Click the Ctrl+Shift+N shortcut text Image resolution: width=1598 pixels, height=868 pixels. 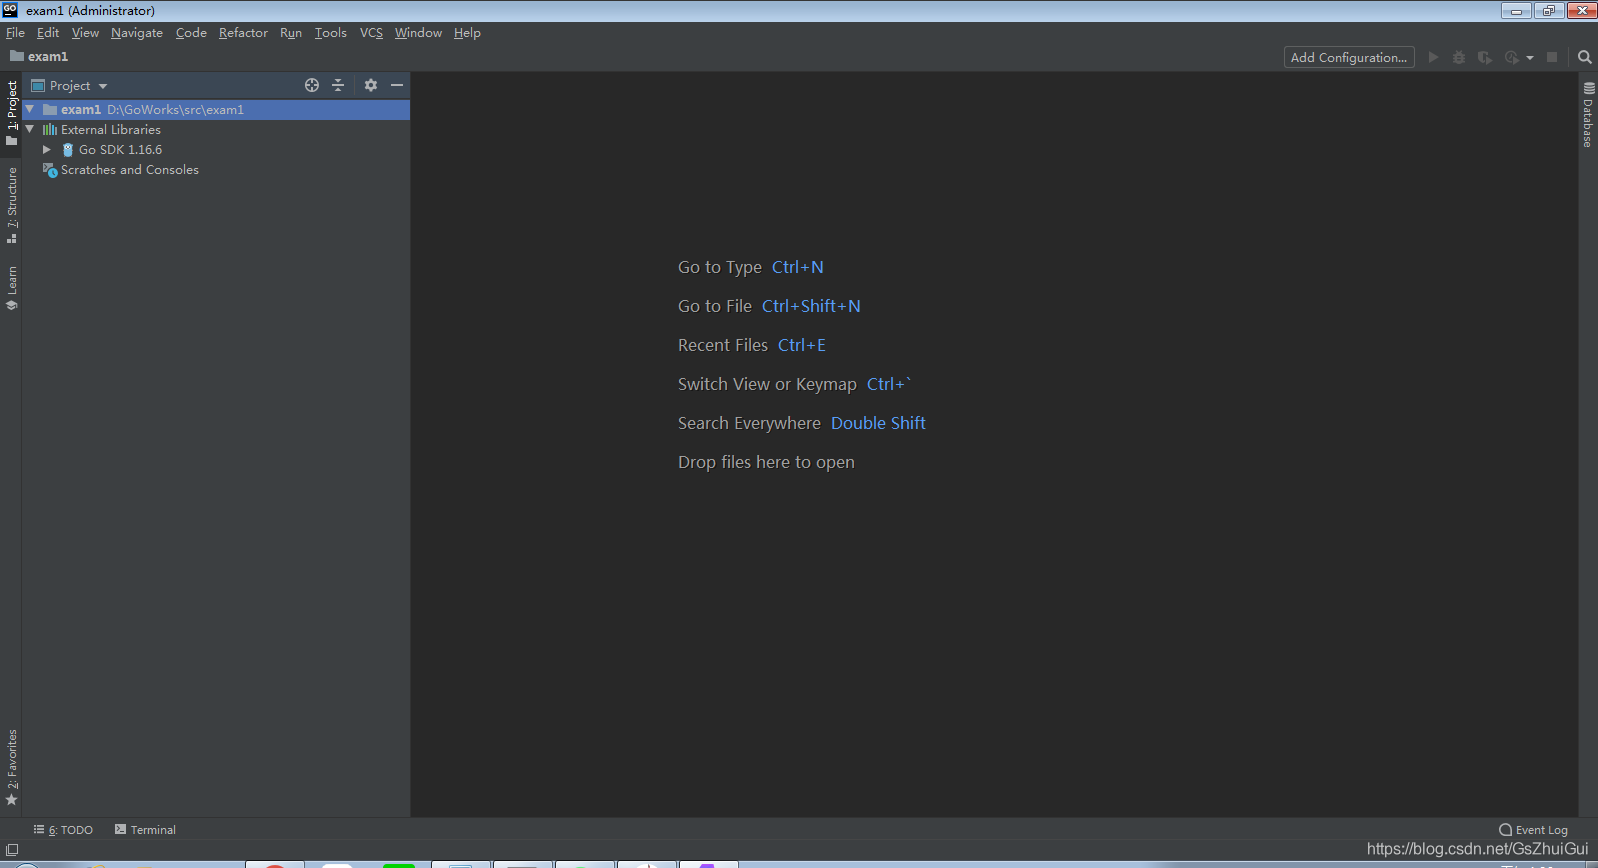[x=811, y=306]
